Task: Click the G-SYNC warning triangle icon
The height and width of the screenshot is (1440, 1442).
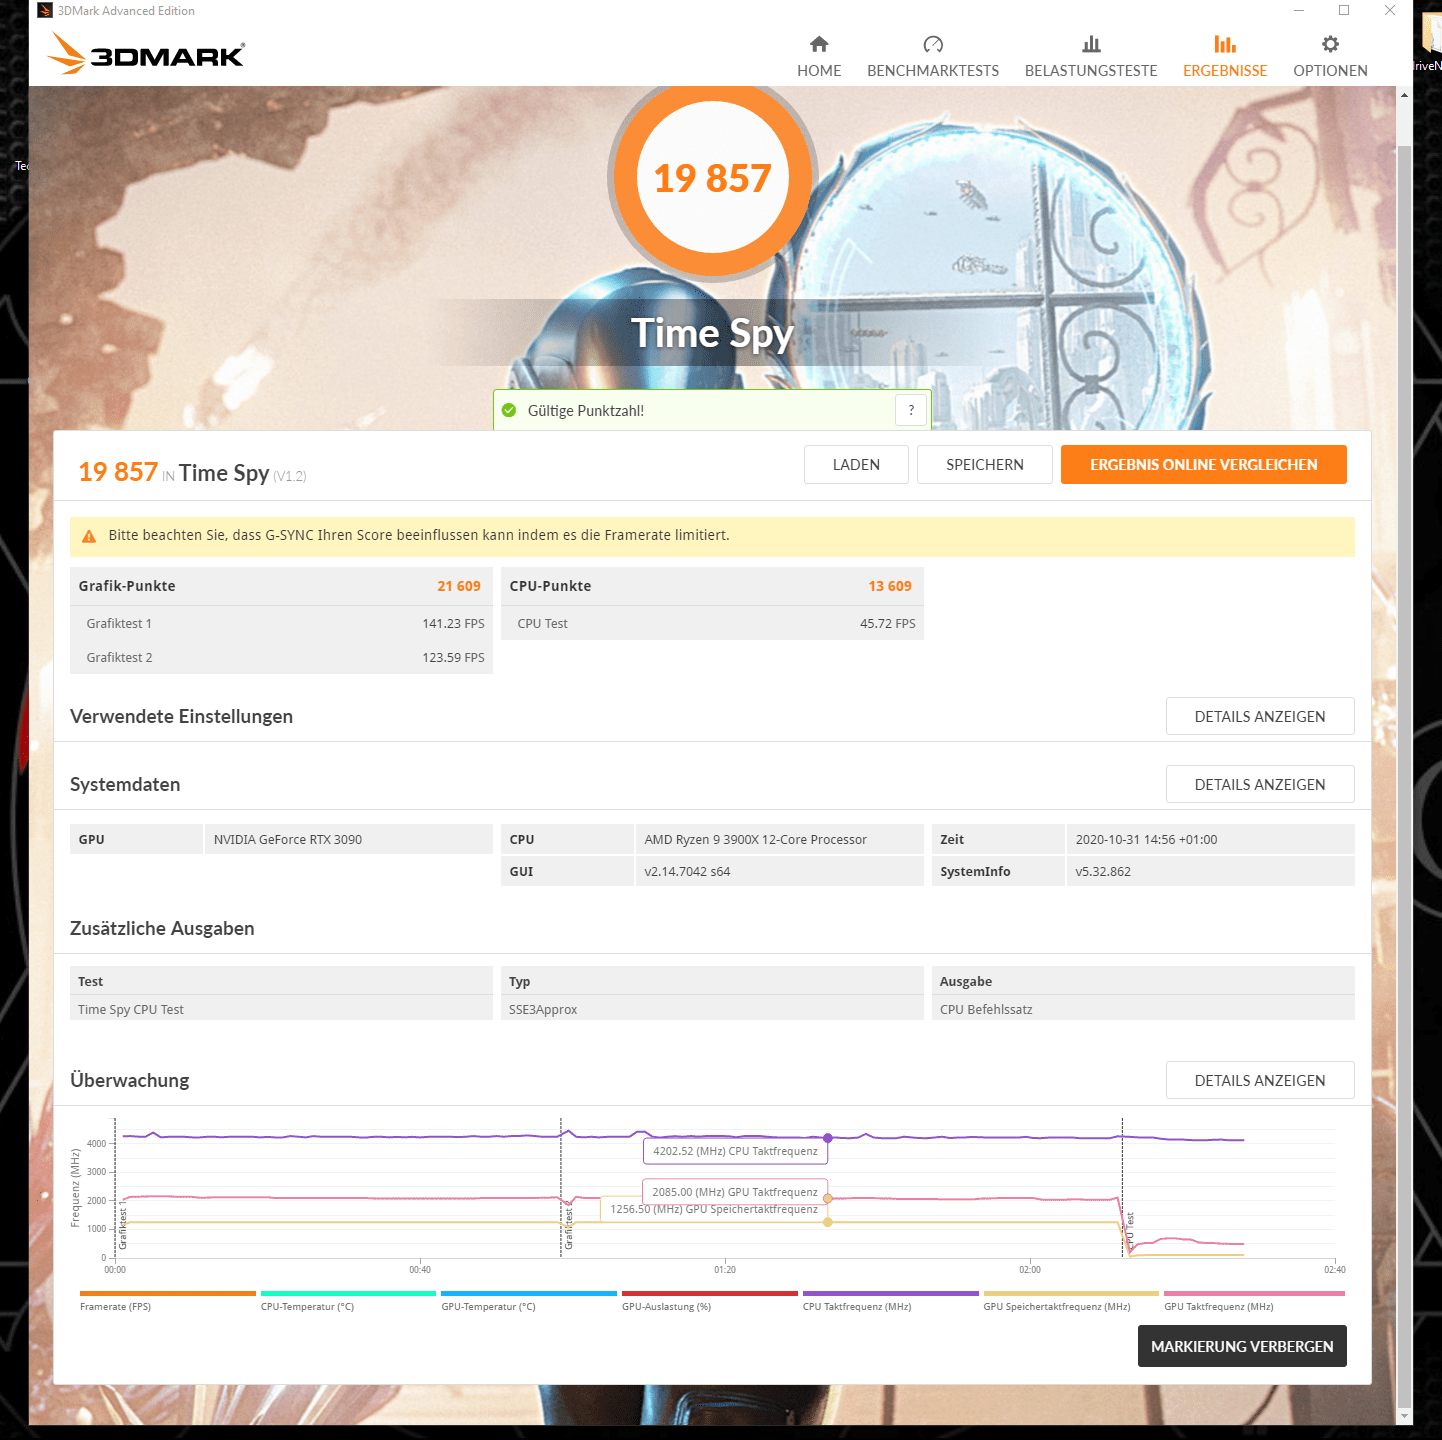Action: (x=89, y=536)
